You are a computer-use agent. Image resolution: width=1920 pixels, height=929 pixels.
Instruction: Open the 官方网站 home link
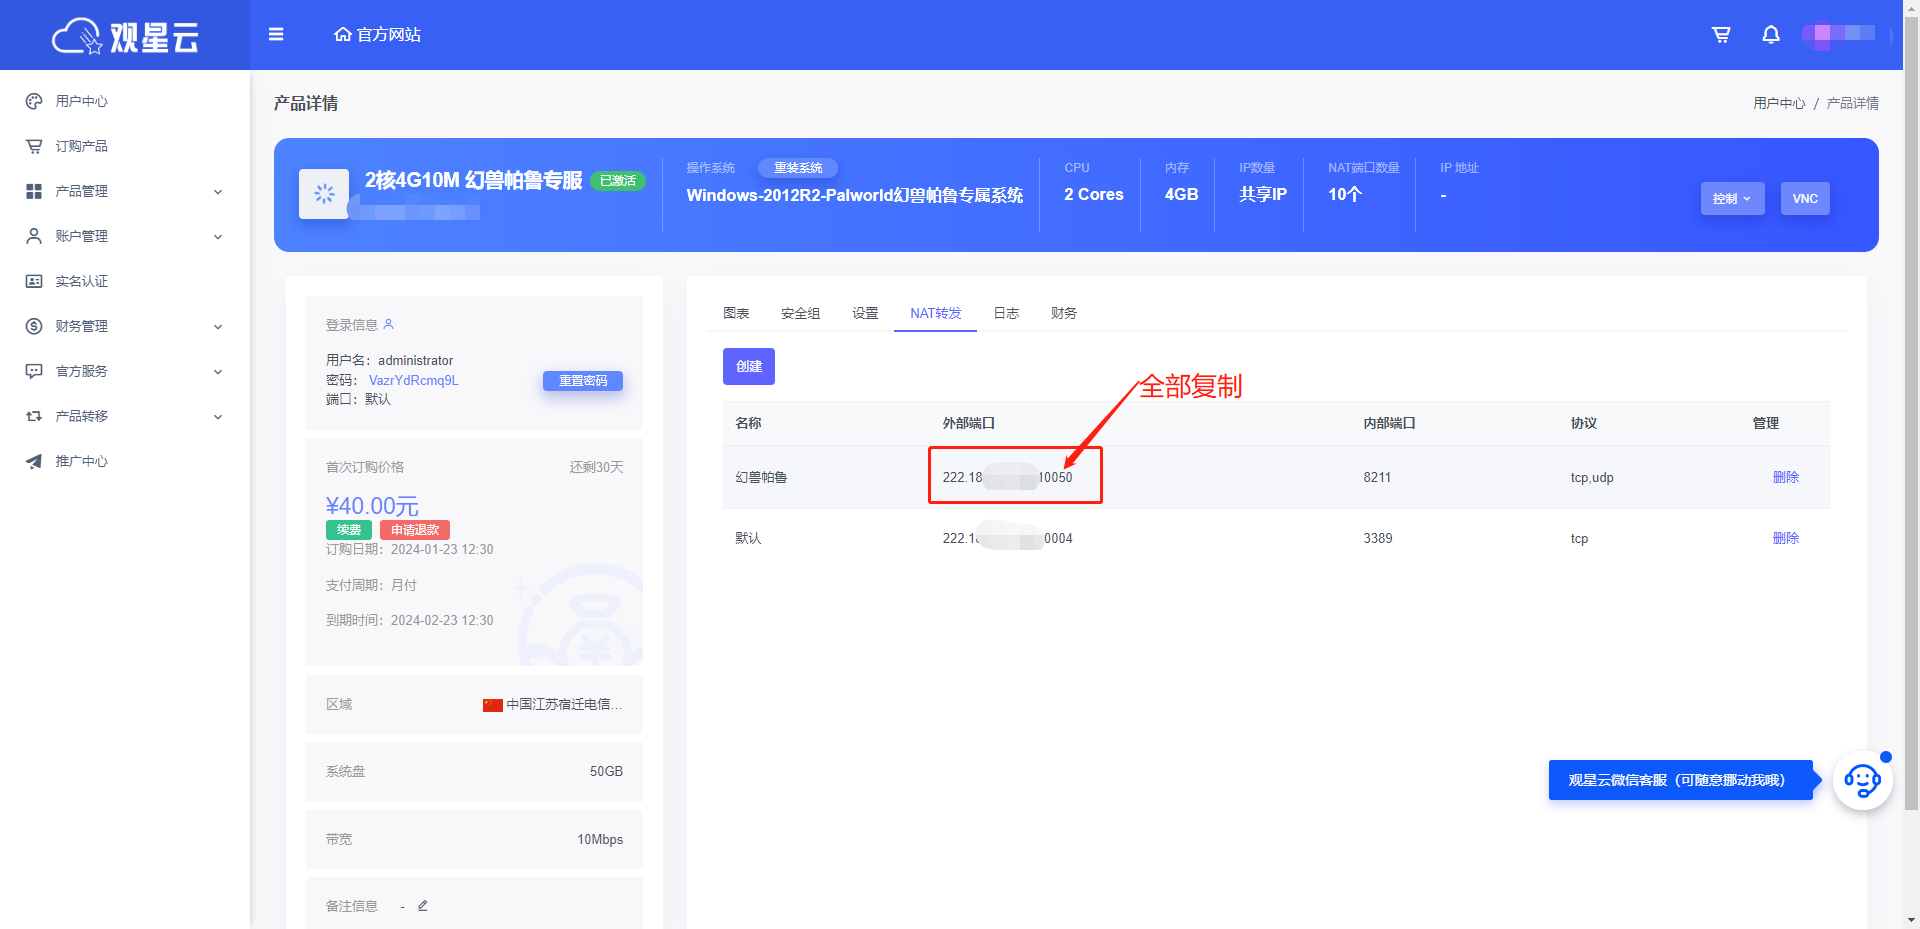[378, 34]
